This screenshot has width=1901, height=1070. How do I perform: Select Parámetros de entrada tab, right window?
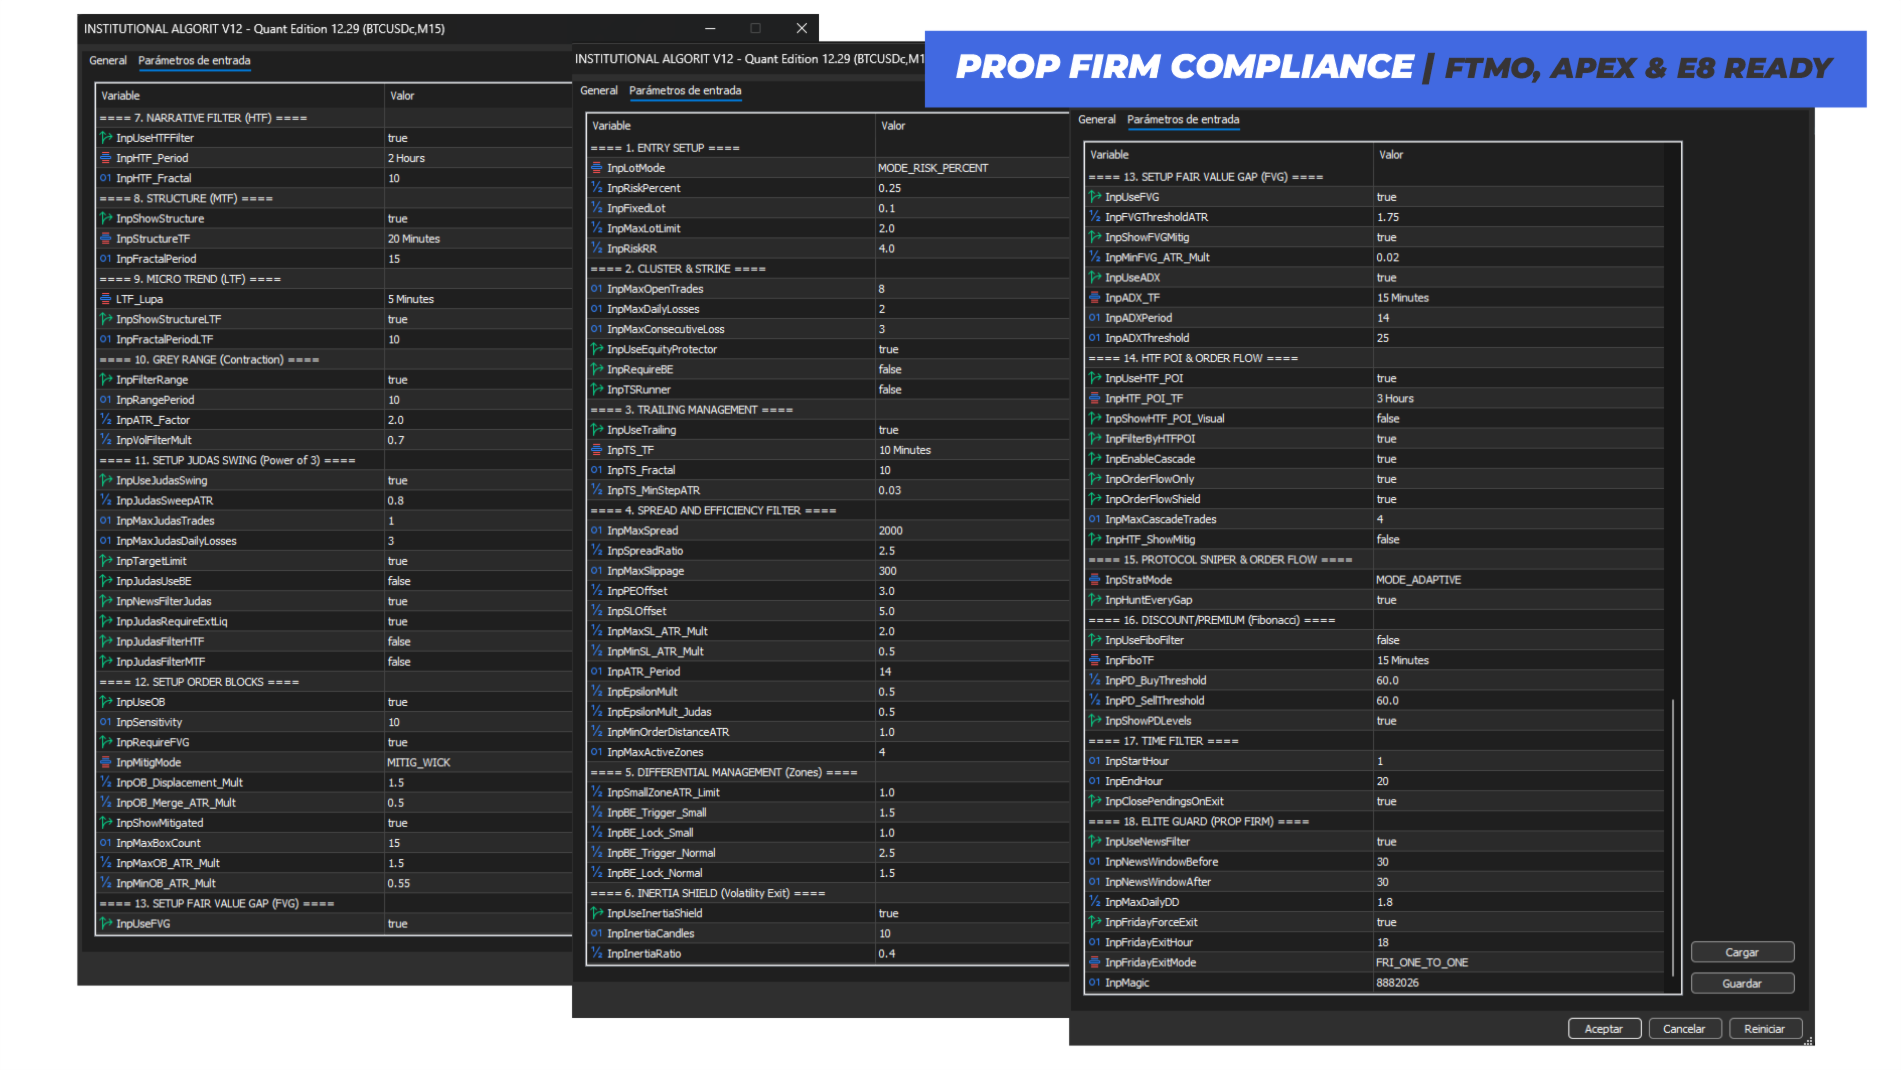pyautogui.click(x=1183, y=120)
